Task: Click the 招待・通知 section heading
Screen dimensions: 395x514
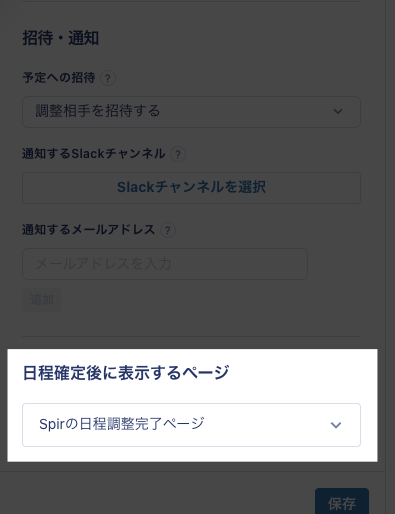Action: click(x=61, y=38)
